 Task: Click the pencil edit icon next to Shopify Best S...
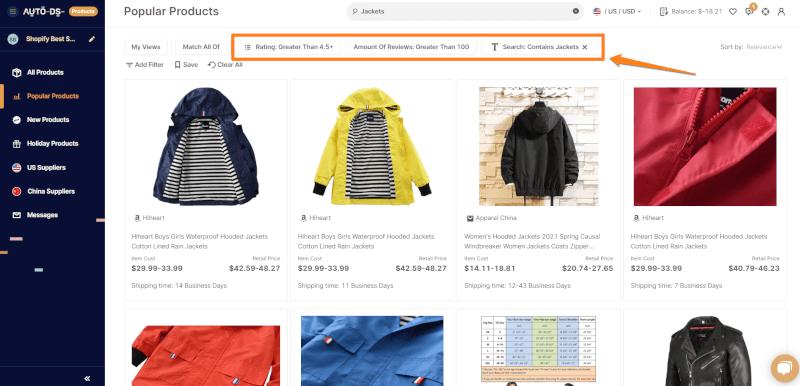pos(92,39)
